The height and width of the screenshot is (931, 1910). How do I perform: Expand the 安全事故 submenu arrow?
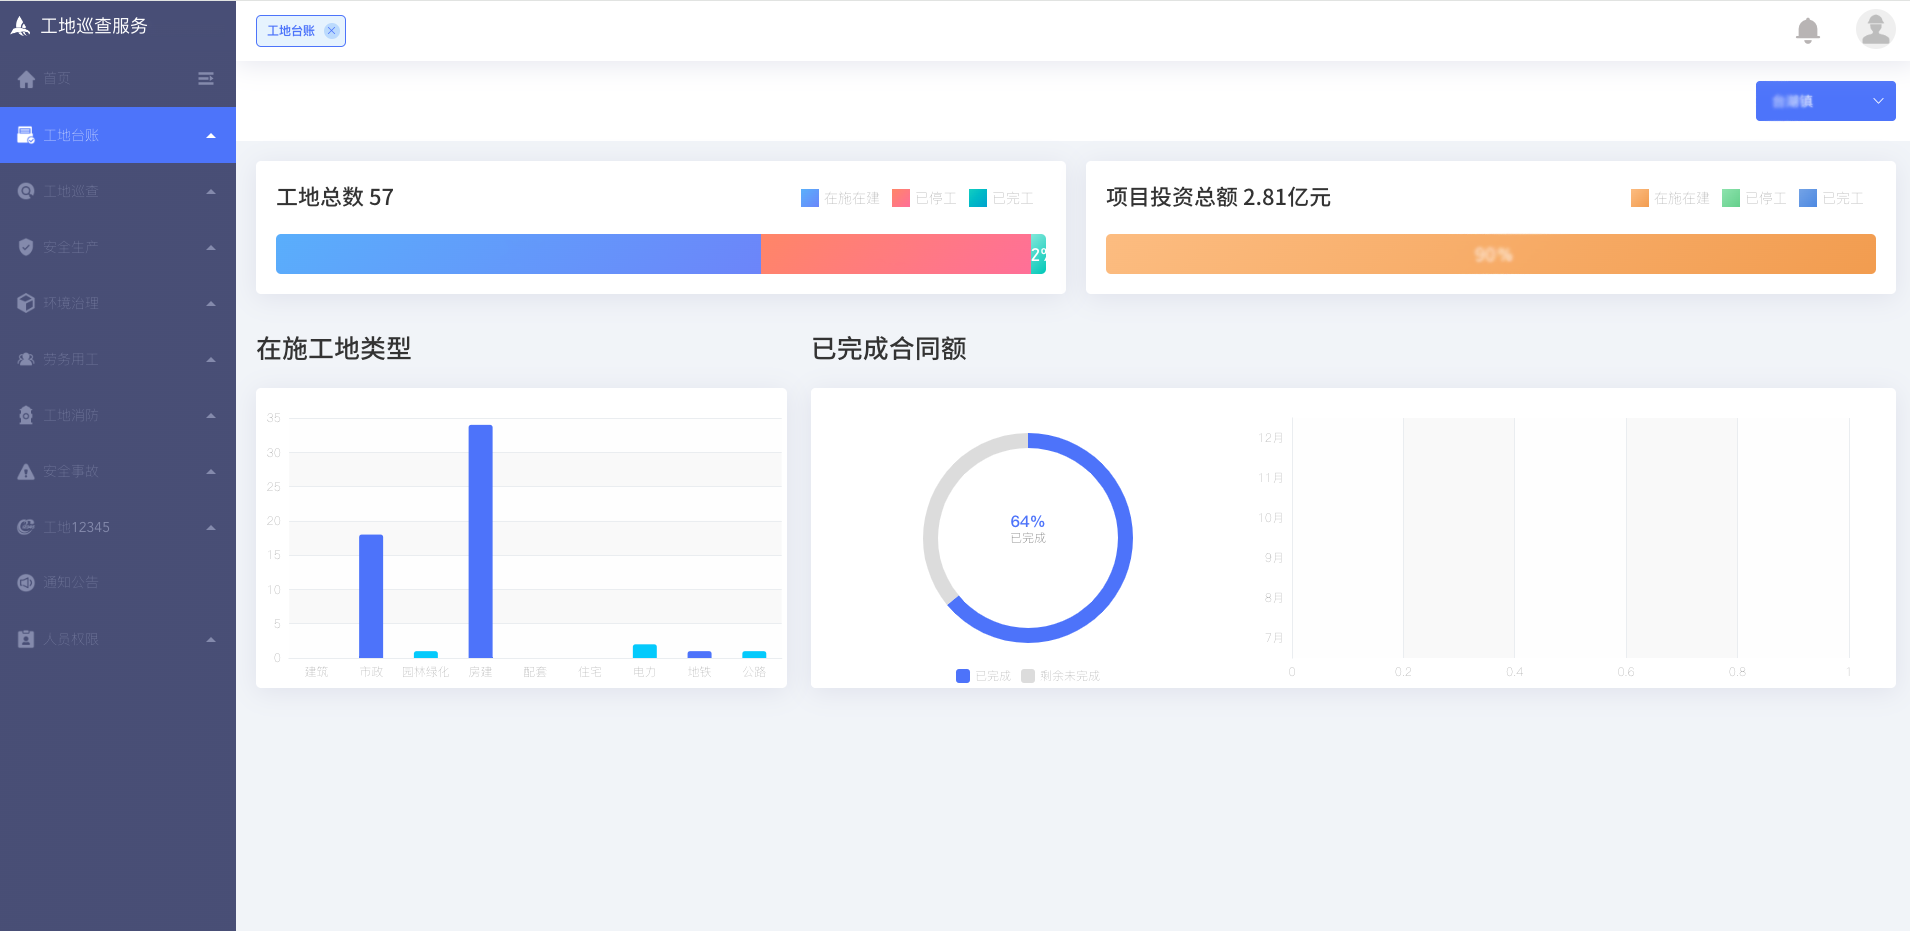point(211,472)
